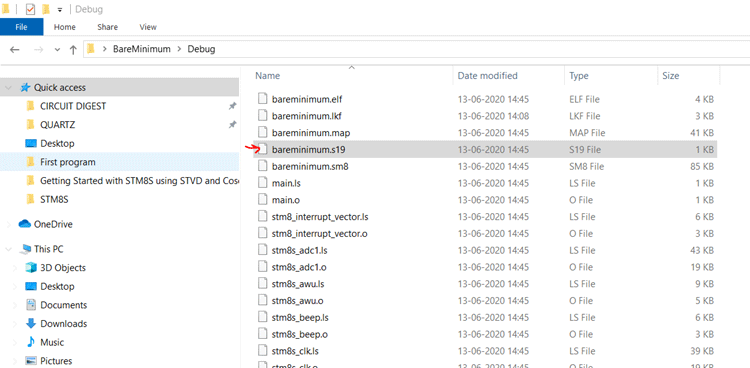The height and width of the screenshot is (368, 750).
Task: Click the bareminimum.s19 file icon
Action: (262, 149)
